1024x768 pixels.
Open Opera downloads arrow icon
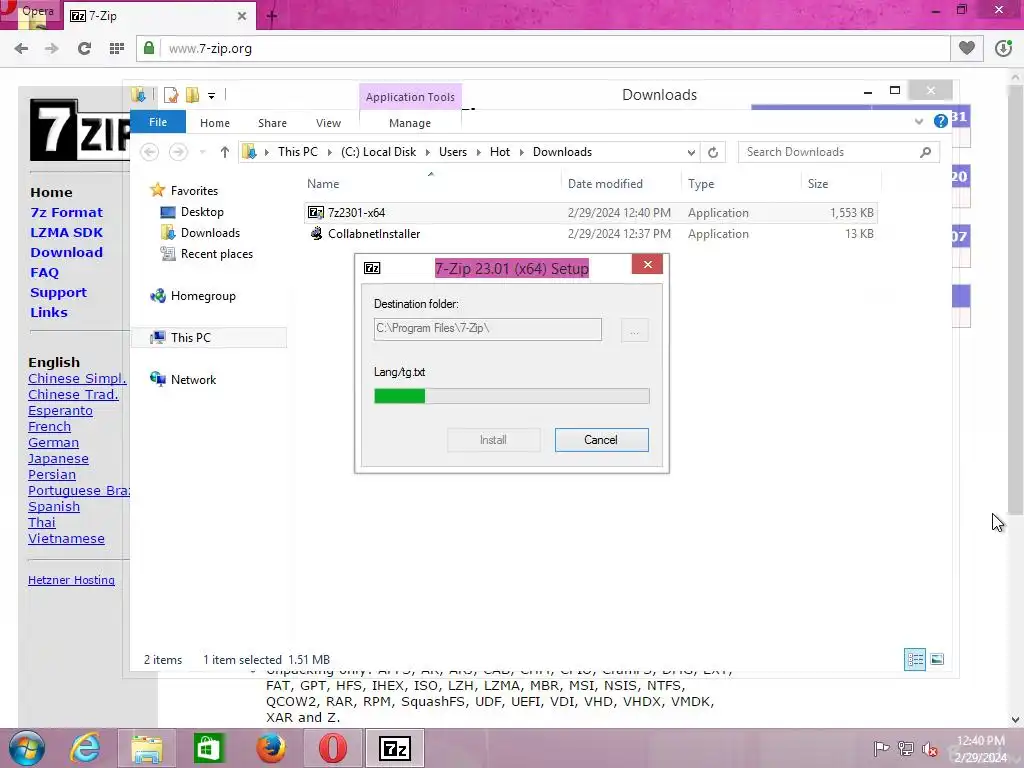(x=1004, y=48)
